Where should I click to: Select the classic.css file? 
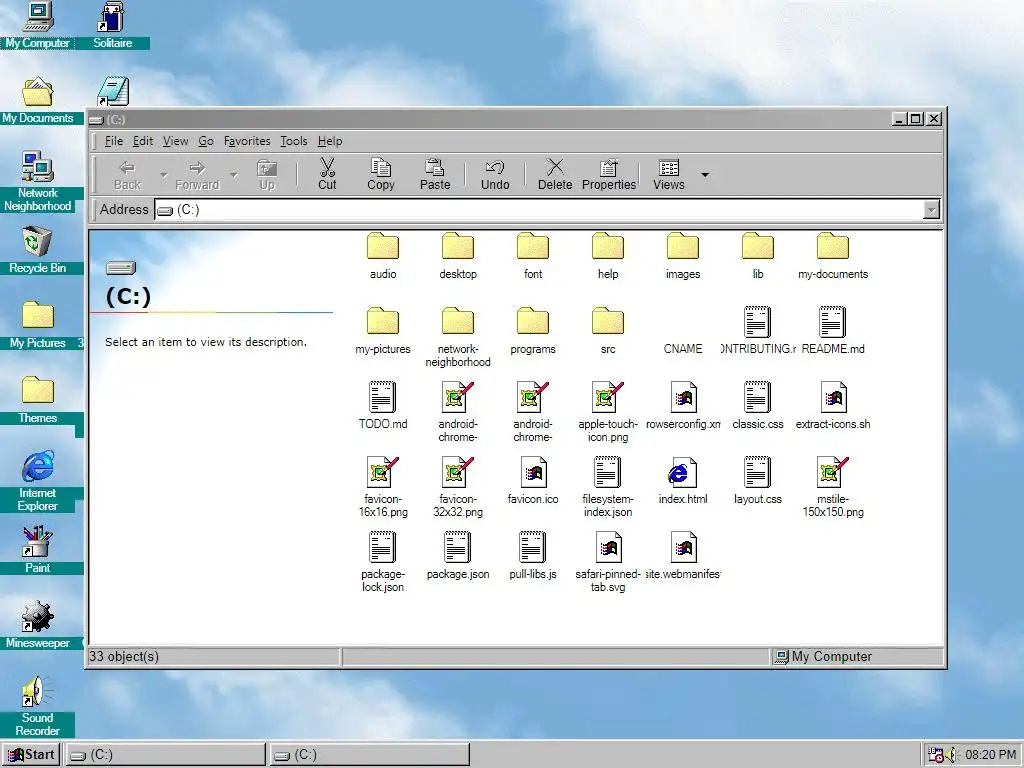(758, 406)
